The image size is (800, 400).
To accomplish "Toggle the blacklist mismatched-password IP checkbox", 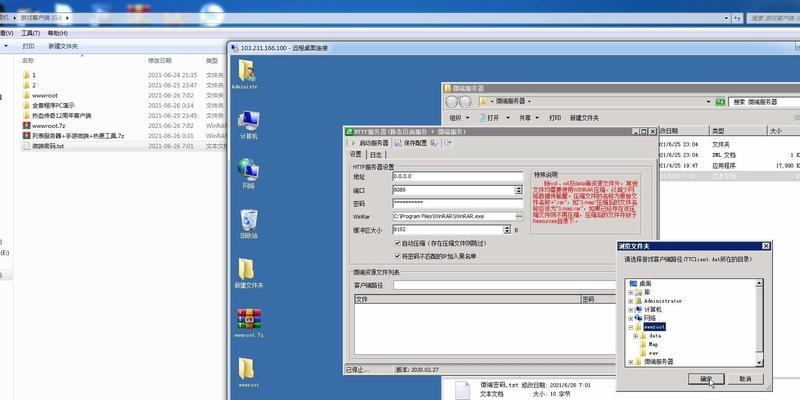I will (x=397, y=256).
